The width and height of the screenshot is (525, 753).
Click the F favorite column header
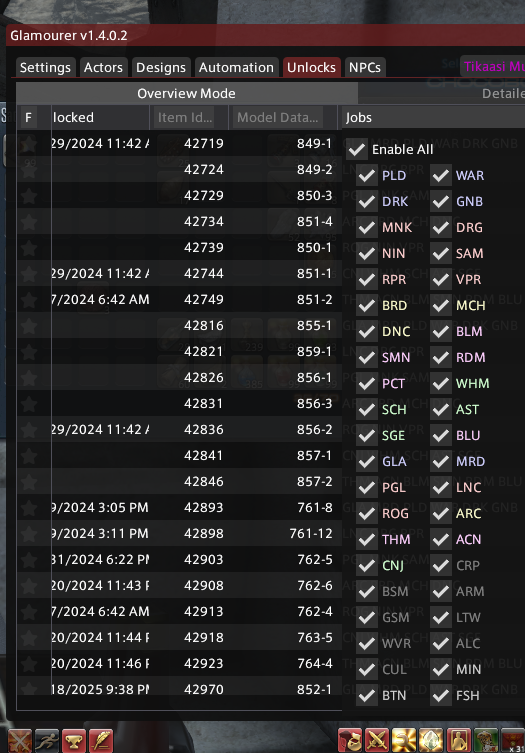click(29, 117)
